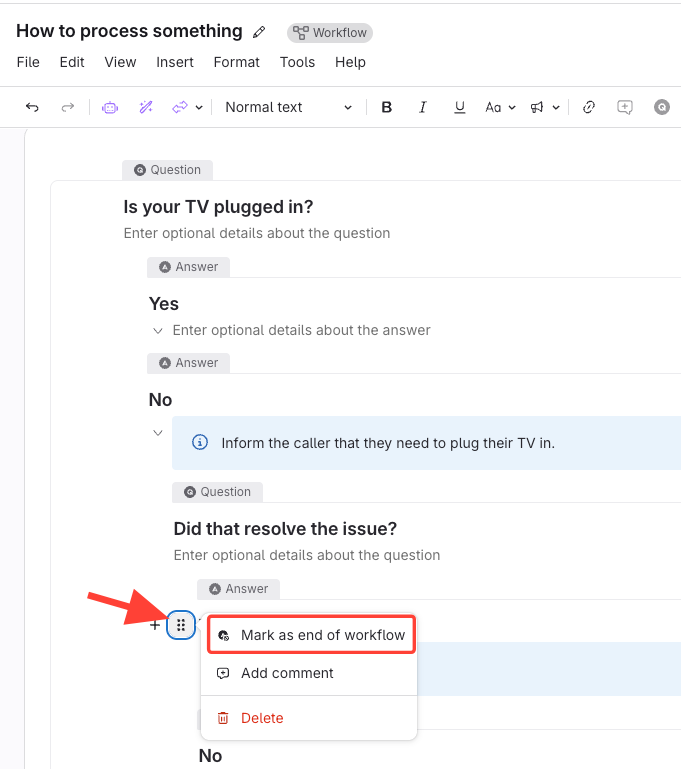Click the magic wand icon
Image resolution: width=681 pixels, height=769 pixels.
tap(146, 107)
